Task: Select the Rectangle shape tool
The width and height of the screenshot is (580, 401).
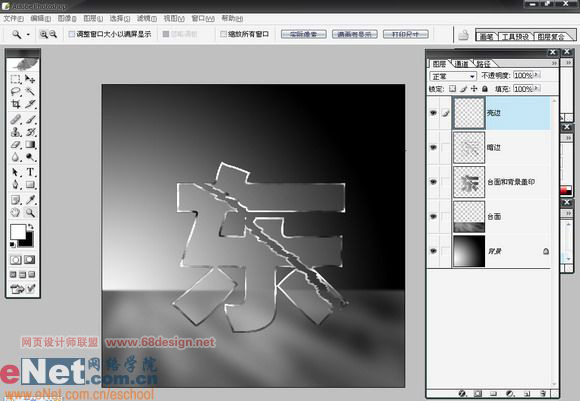Action: pos(30,184)
